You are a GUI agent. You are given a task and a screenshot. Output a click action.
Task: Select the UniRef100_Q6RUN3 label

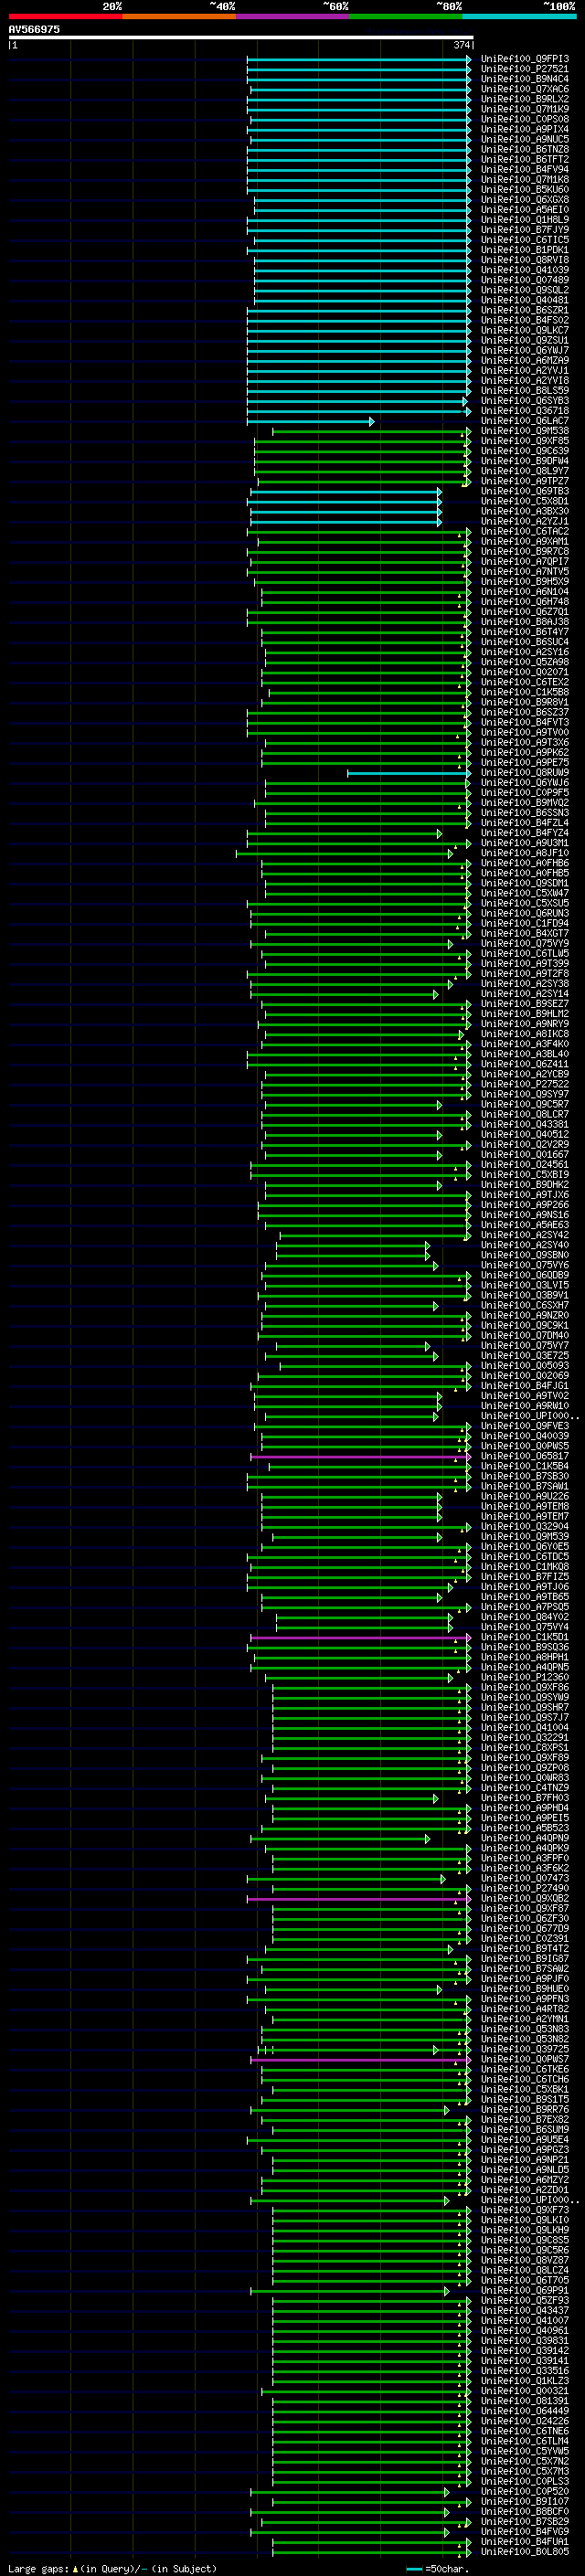click(x=524, y=913)
